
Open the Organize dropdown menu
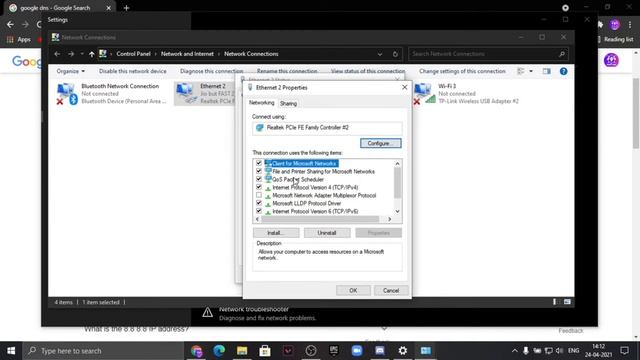[x=71, y=71]
